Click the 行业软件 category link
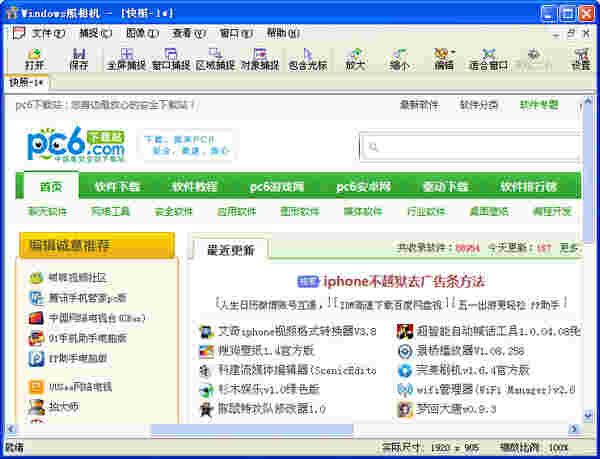This screenshot has width=600, height=459. [426, 211]
